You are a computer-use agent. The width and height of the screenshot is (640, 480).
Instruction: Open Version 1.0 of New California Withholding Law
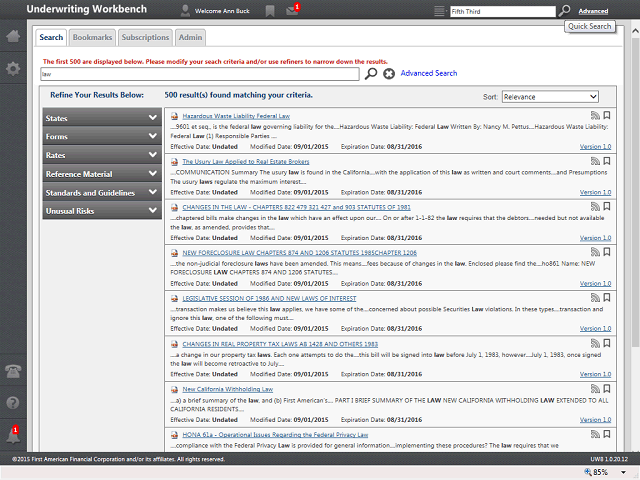point(595,420)
